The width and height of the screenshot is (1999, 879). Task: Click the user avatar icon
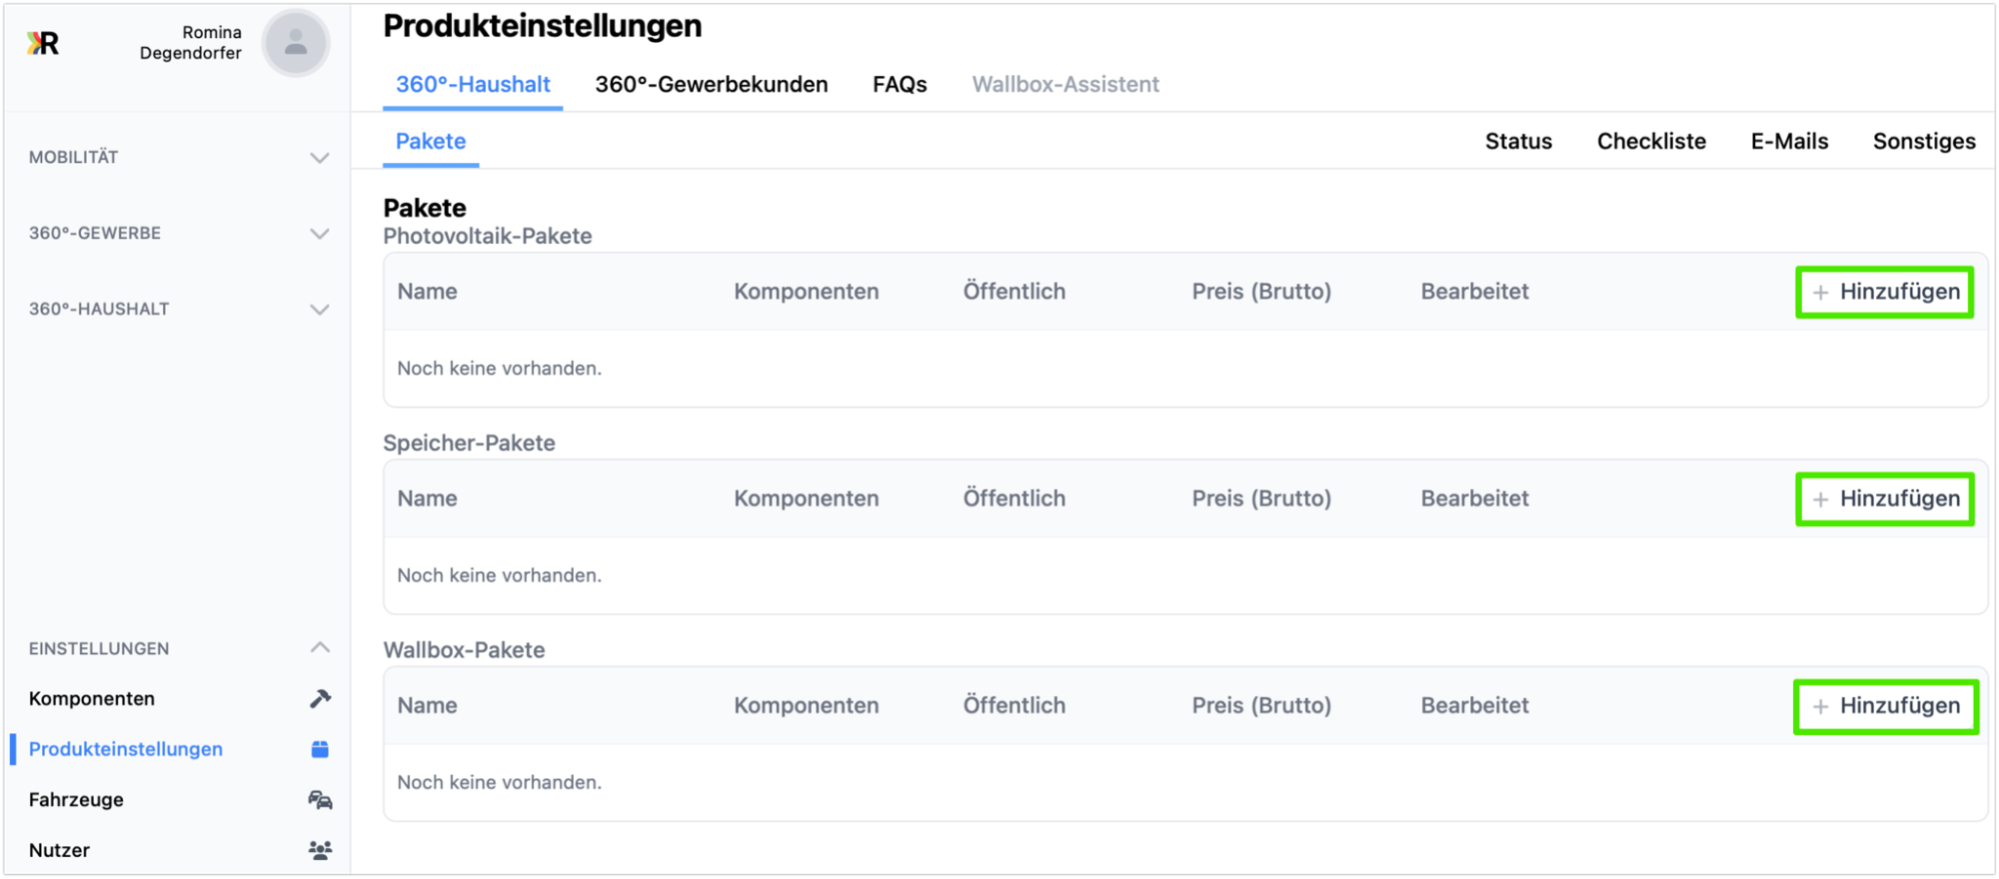(295, 43)
